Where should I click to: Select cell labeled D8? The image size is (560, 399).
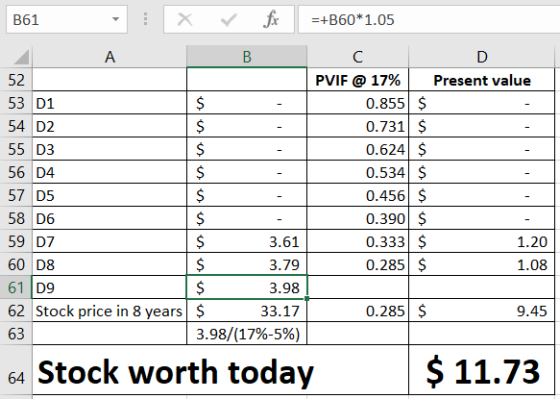tap(110, 264)
